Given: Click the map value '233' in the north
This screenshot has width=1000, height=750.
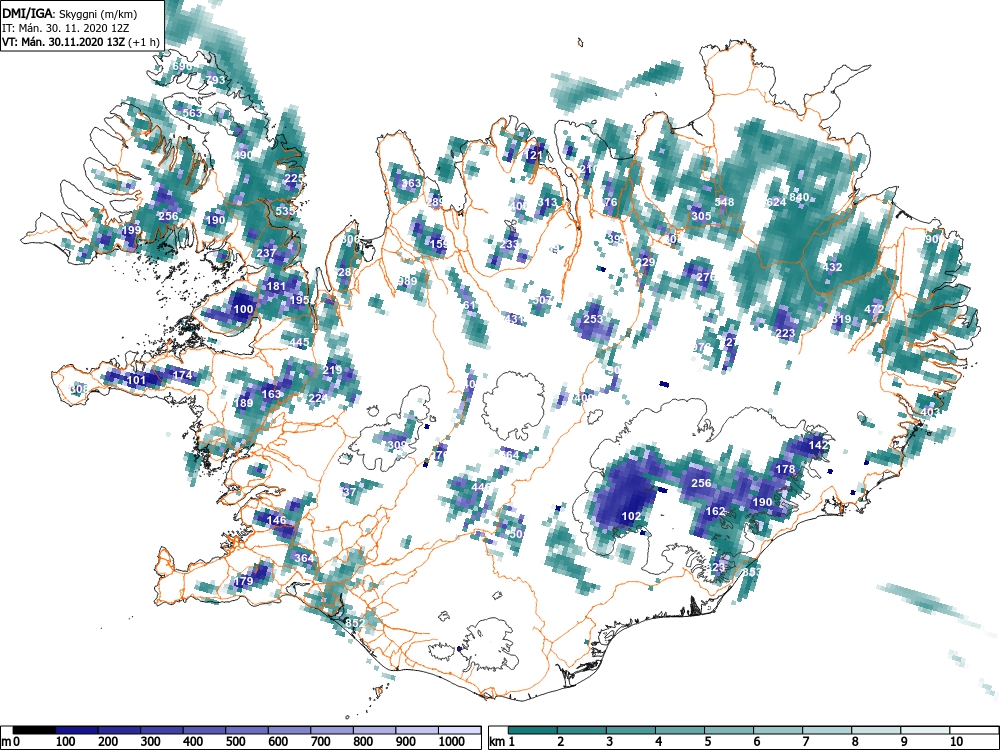Looking at the screenshot, I should click(509, 244).
